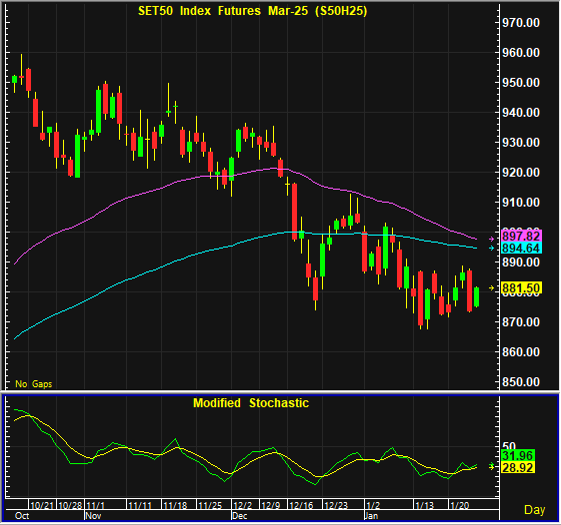Screen dimensions: 561x525
Task: Click the magenta arrow marker beside 897.82
Action: [x=492, y=239]
